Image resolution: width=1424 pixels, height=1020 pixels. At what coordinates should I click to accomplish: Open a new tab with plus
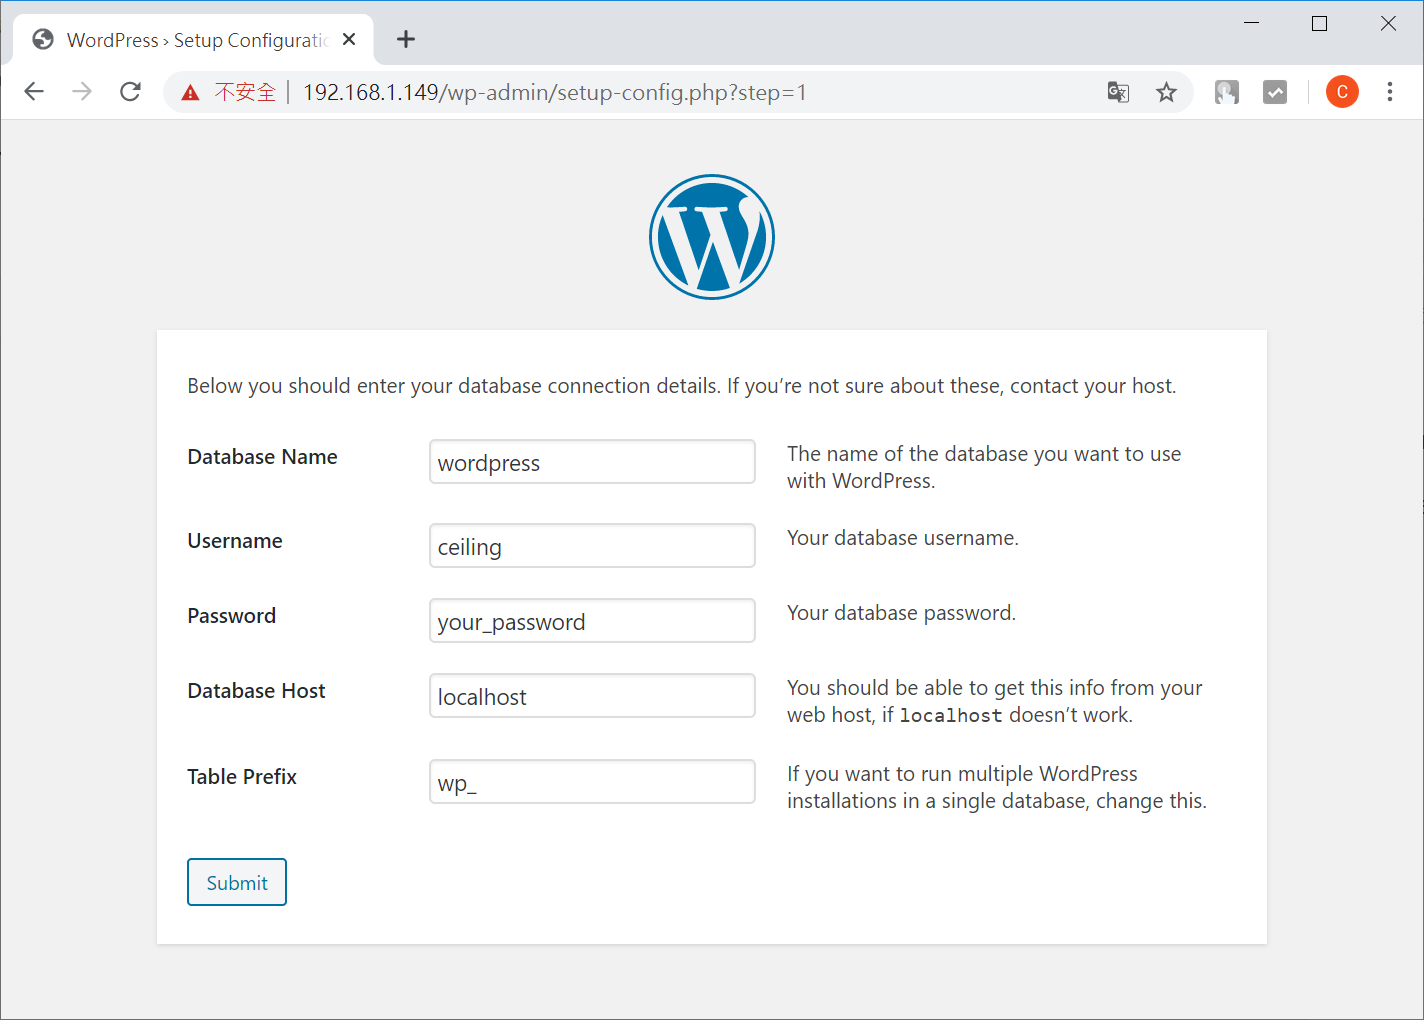pos(406,39)
